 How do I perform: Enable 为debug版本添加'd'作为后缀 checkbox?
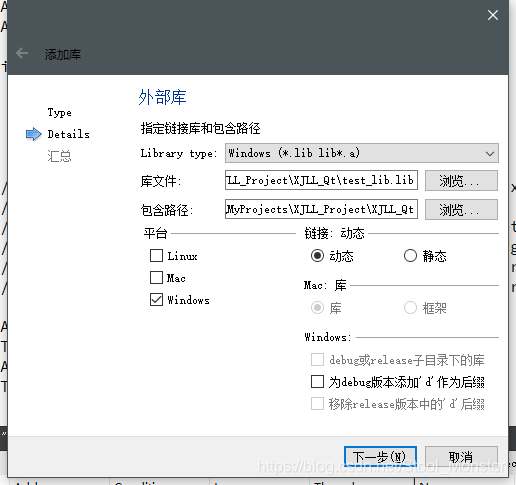[317, 381]
